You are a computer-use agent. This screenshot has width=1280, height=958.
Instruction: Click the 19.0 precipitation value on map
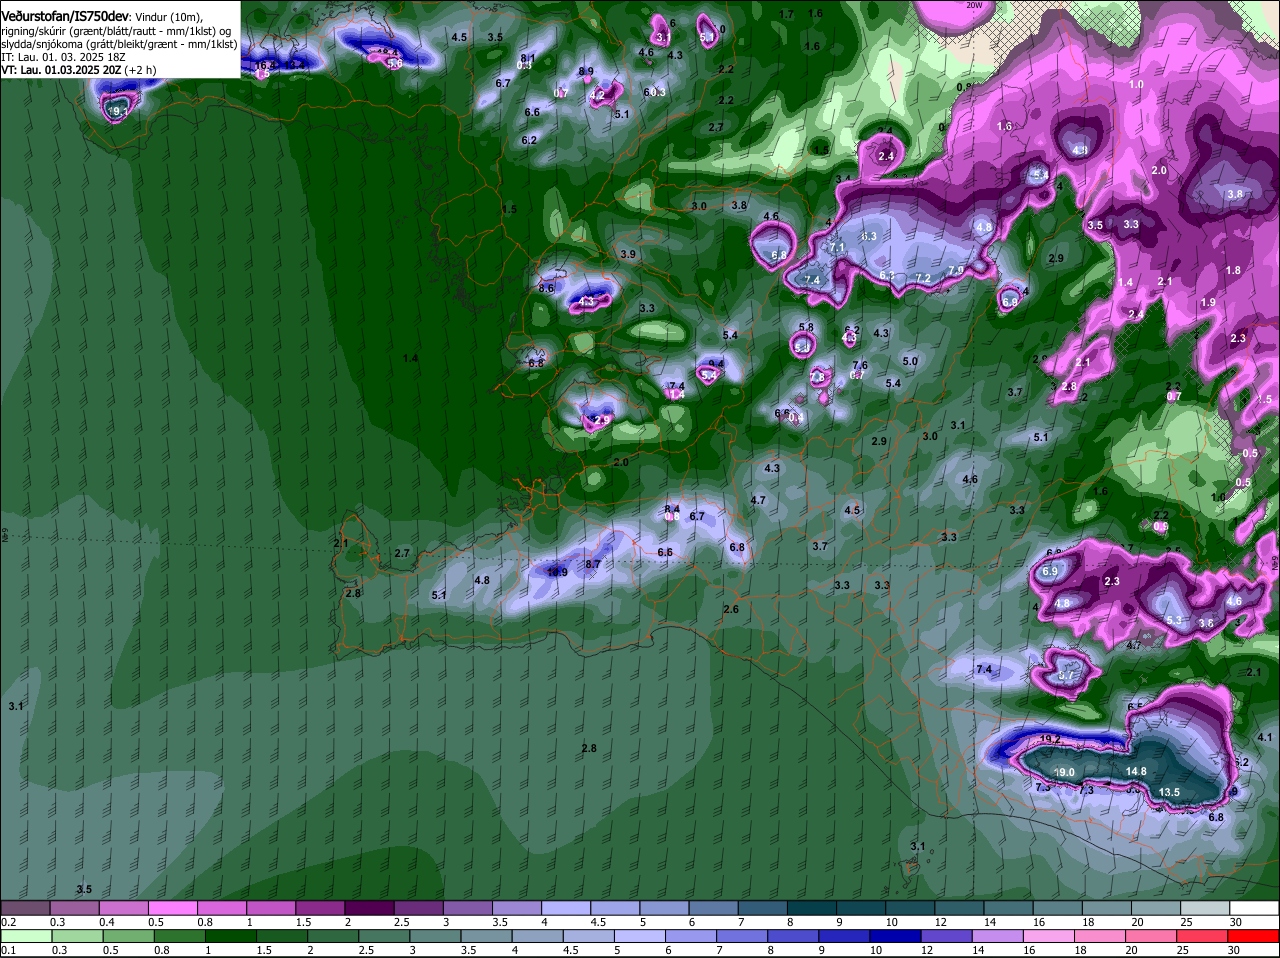coord(1064,772)
